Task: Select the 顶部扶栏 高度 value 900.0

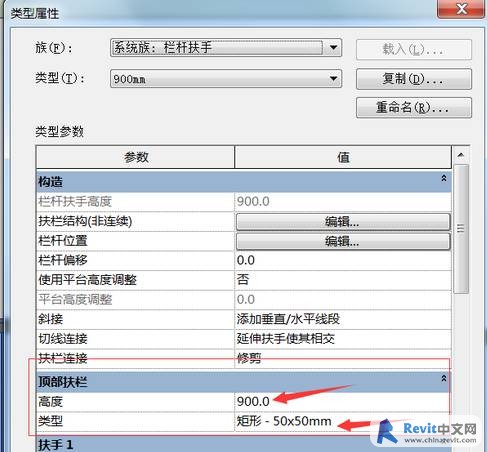Action: tap(343, 402)
